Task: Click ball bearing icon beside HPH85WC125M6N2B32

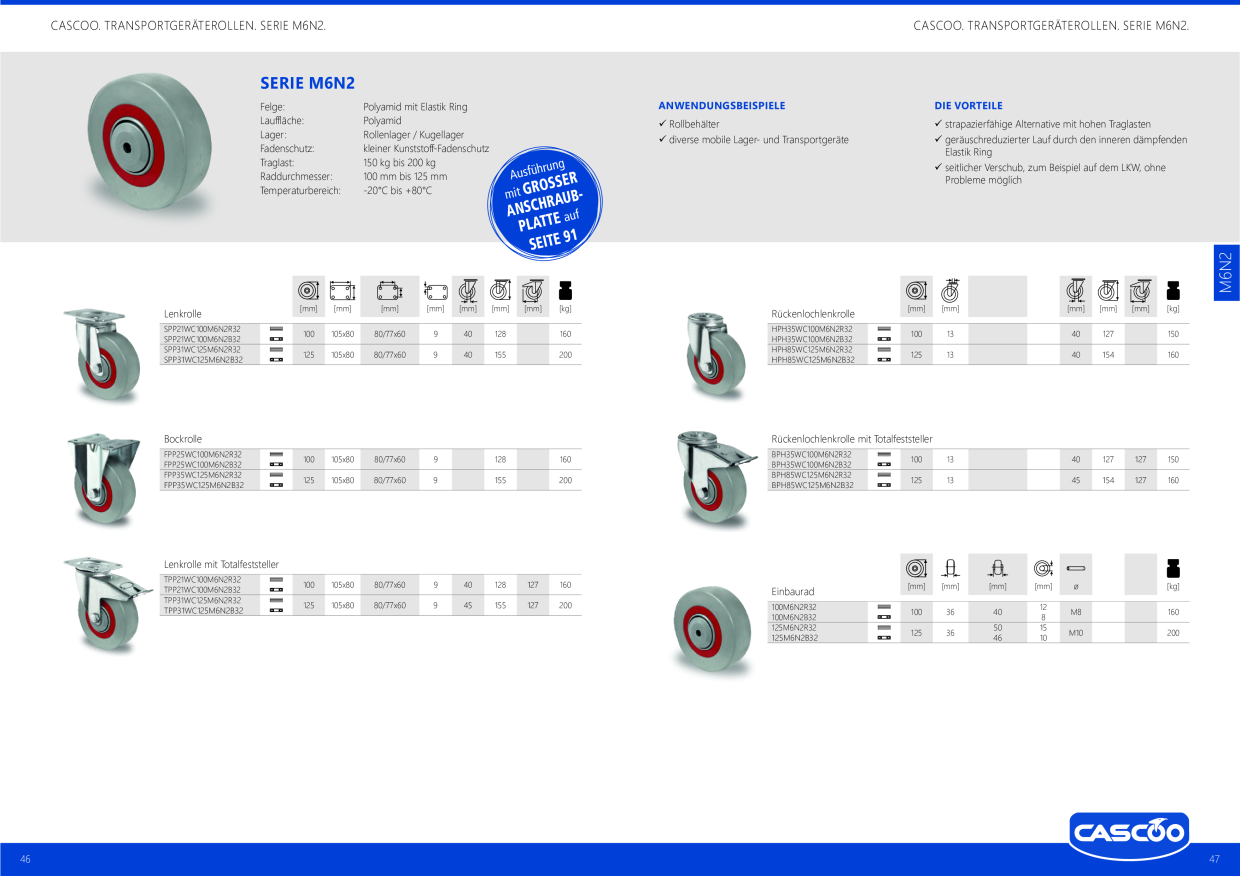Action: coord(884,360)
